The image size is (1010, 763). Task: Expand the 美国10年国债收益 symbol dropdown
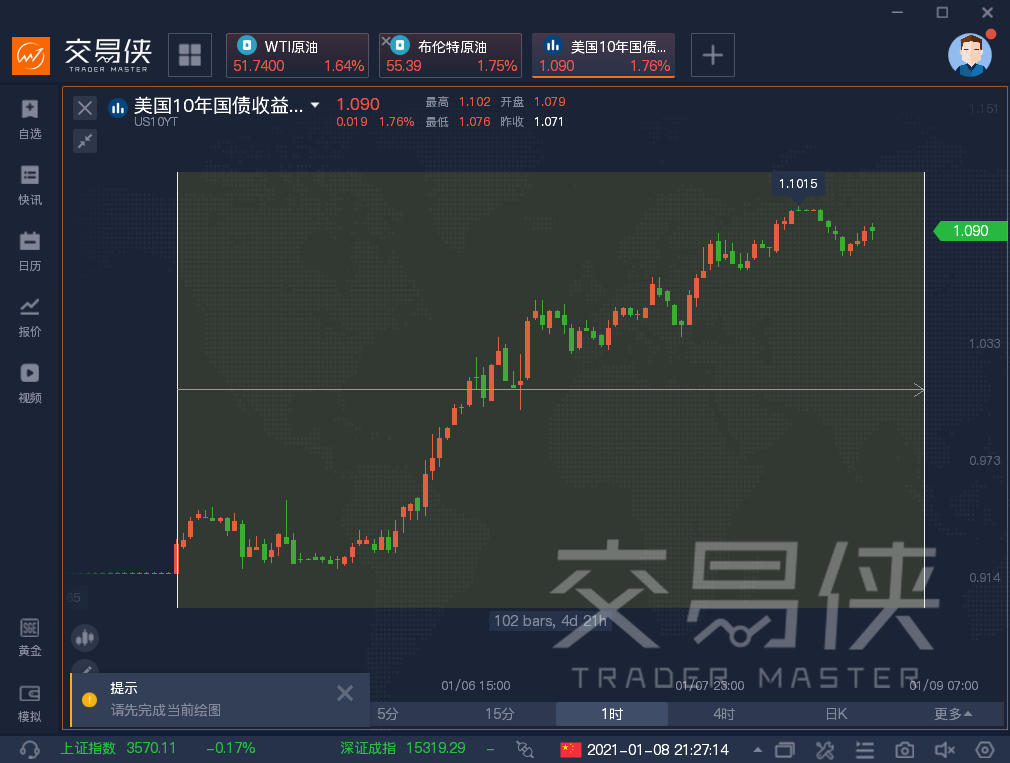point(315,104)
